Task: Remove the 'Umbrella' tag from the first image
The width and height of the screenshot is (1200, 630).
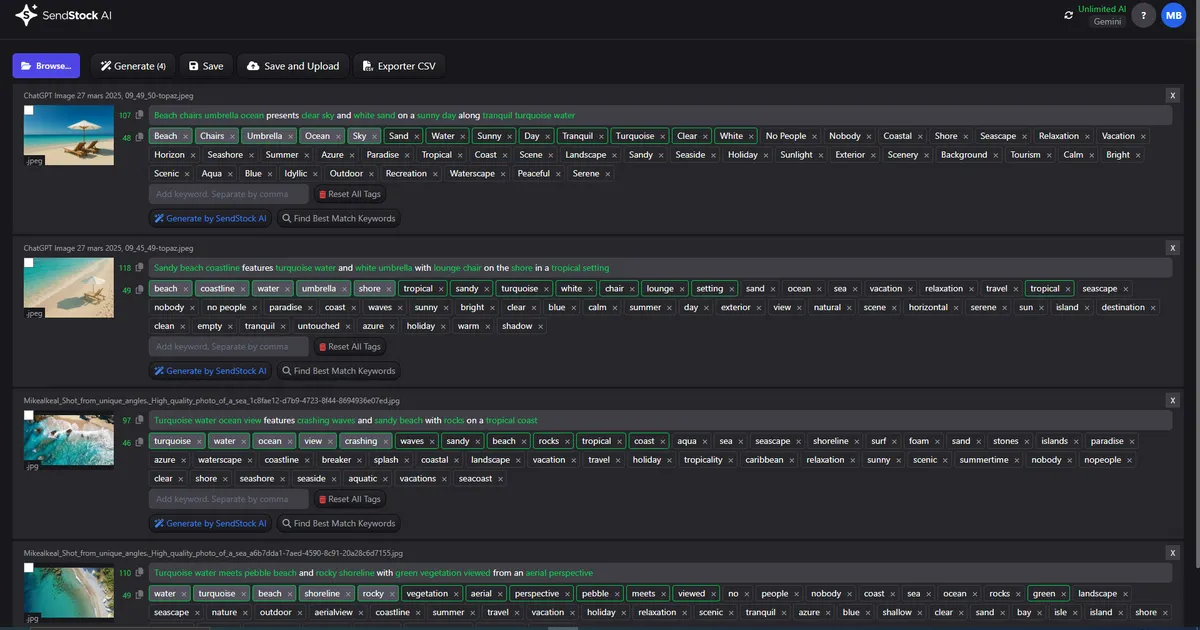Action: [291, 136]
